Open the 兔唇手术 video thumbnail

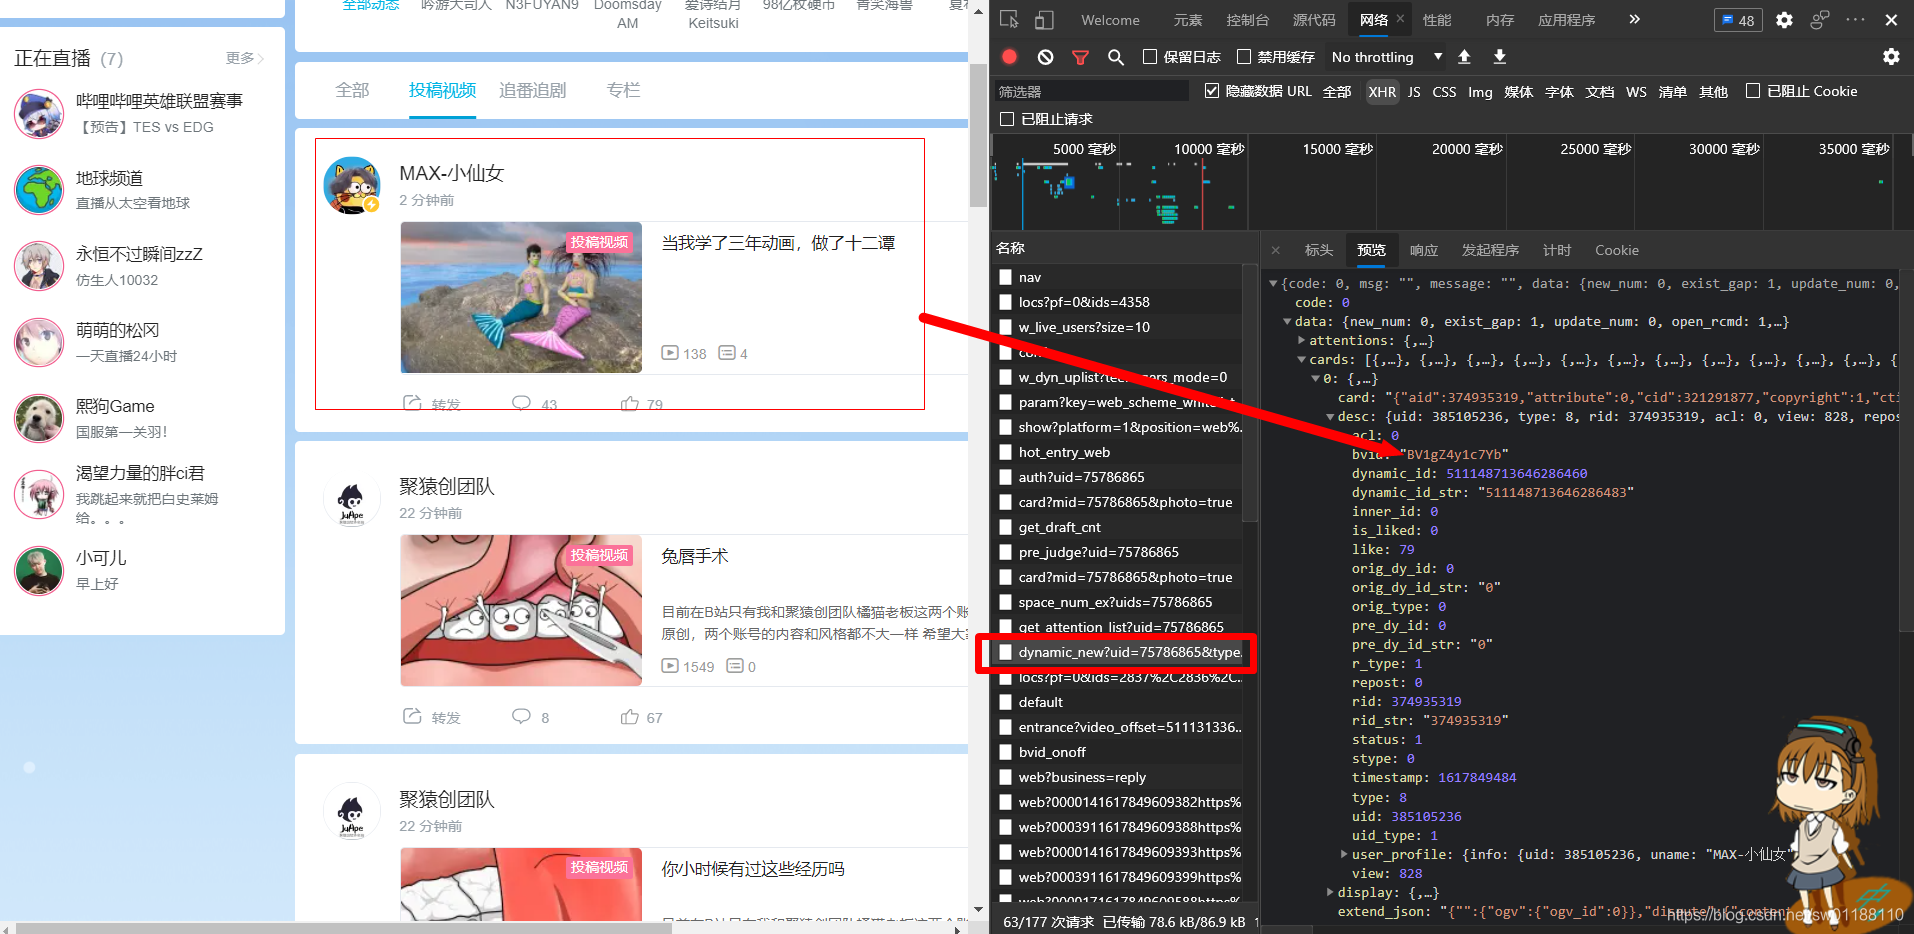(521, 610)
